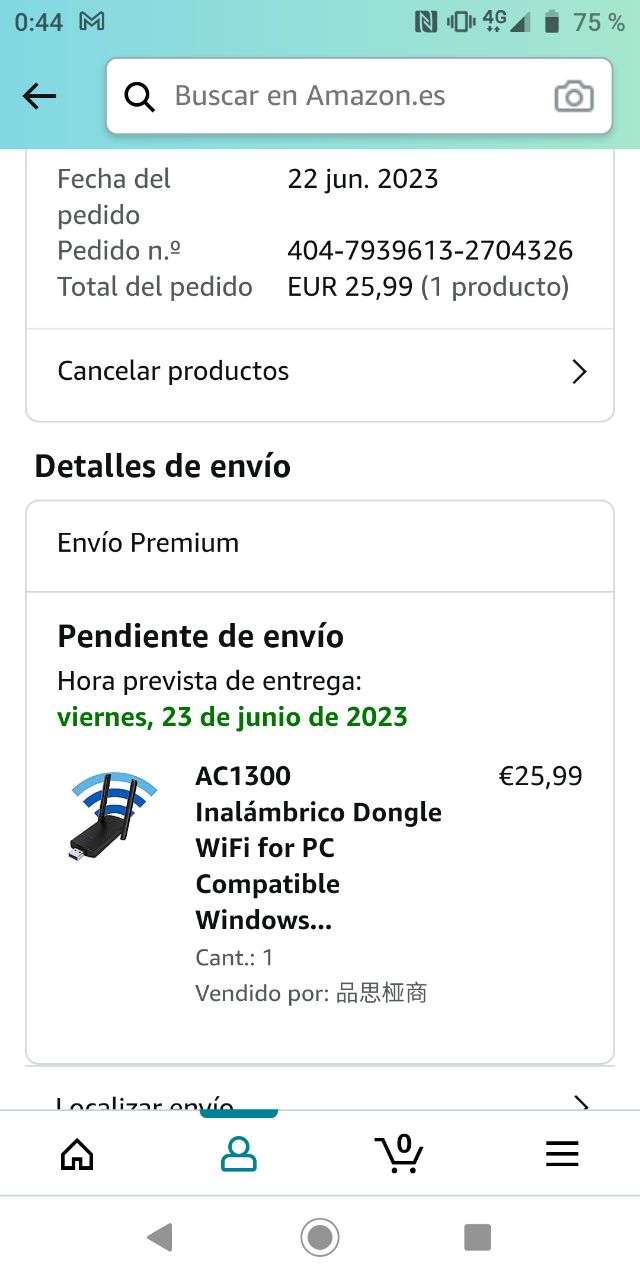Viewport: 640px width, 1280px height.
Task: Open the account profile icon
Action: click(x=239, y=1155)
